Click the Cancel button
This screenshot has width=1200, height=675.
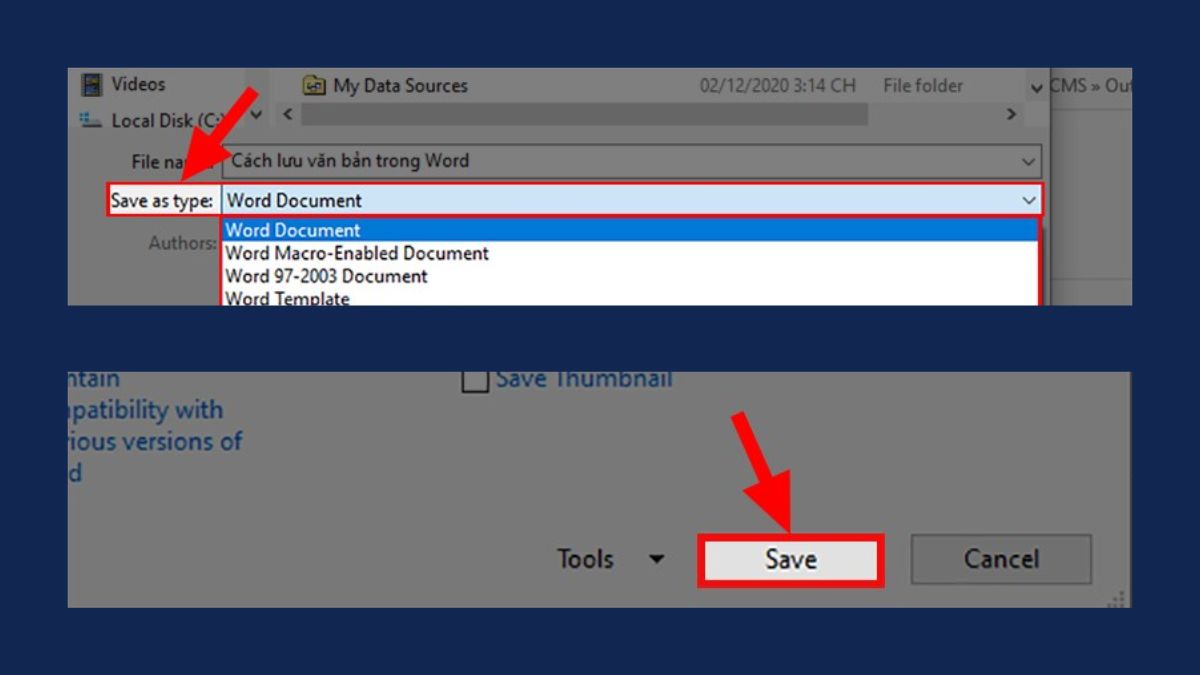coord(1001,559)
